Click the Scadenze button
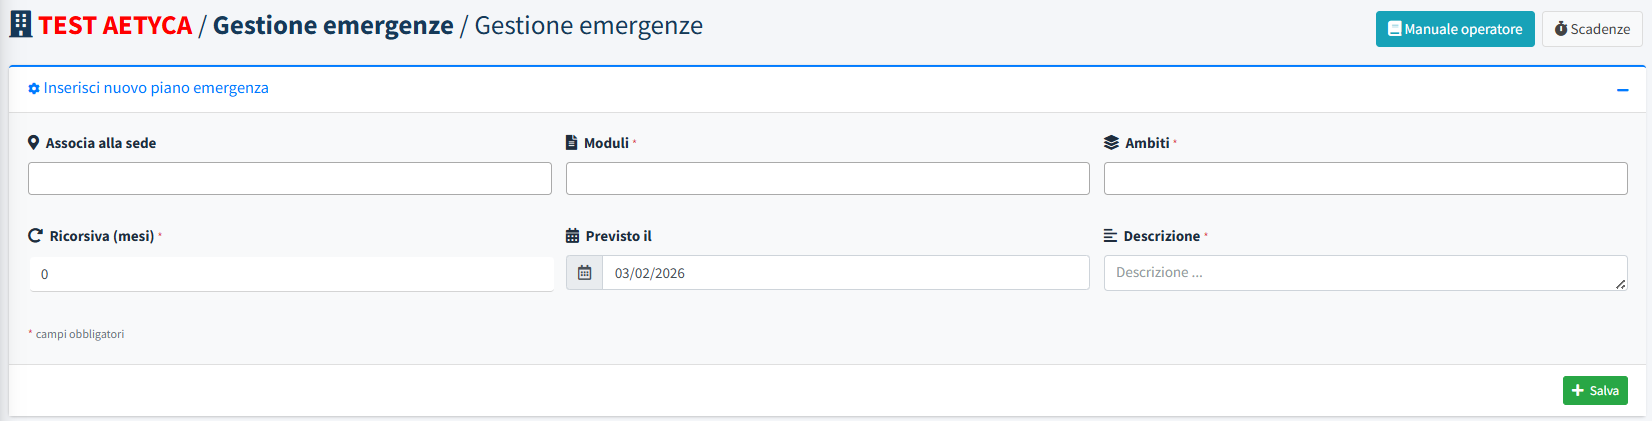The height and width of the screenshot is (421, 1652). 1592,29
